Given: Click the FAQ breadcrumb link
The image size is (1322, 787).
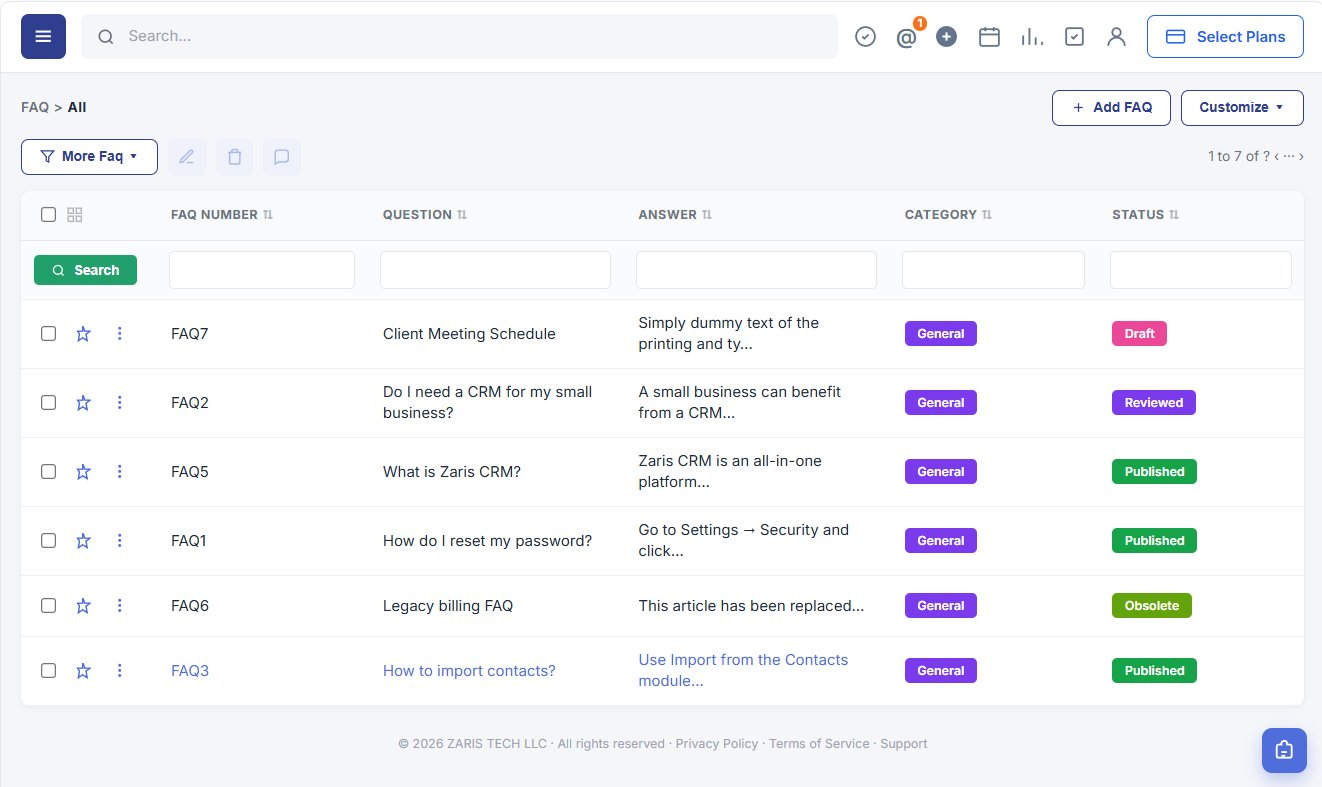Looking at the screenshot, I should coord(35,107).
